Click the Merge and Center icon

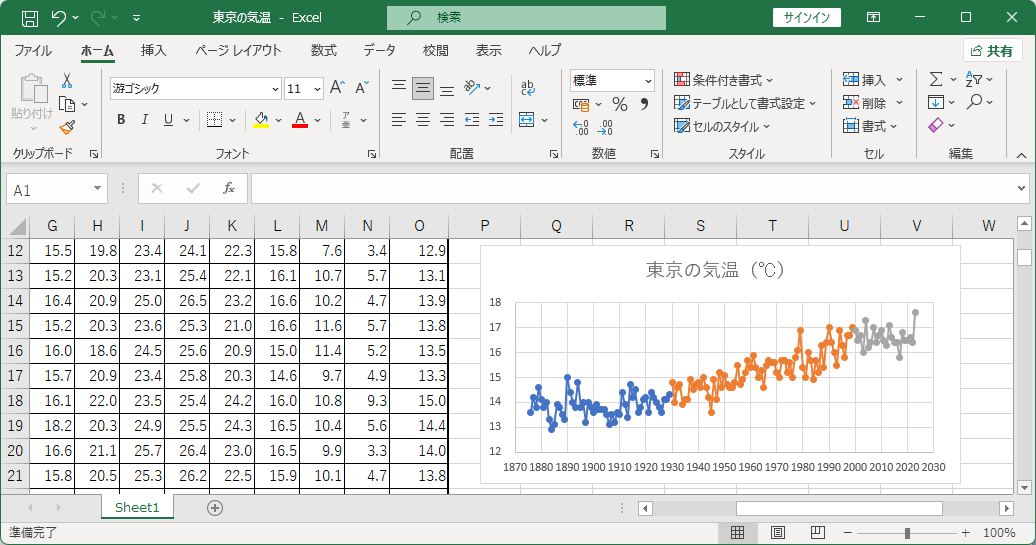[527, 120]
